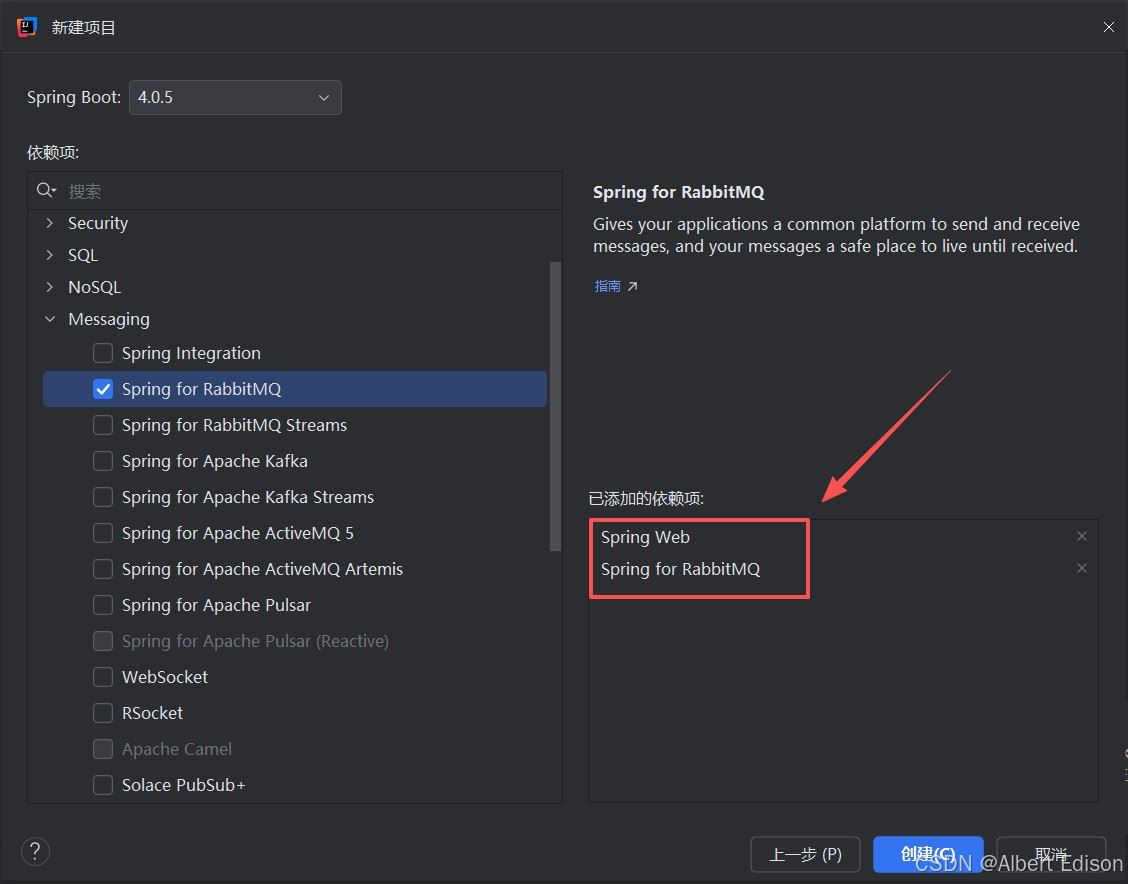This screenshot has height=884, width=1128.
Task: Open the Spring Boot version dropdown
Action: [x=235, y=97]
